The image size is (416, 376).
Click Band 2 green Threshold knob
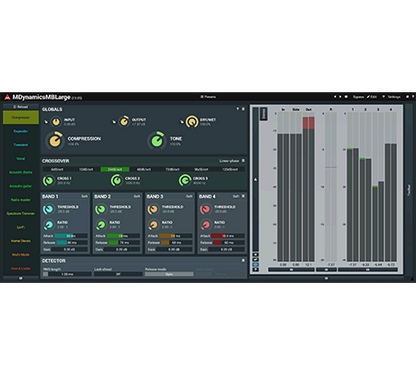[100, 209]
